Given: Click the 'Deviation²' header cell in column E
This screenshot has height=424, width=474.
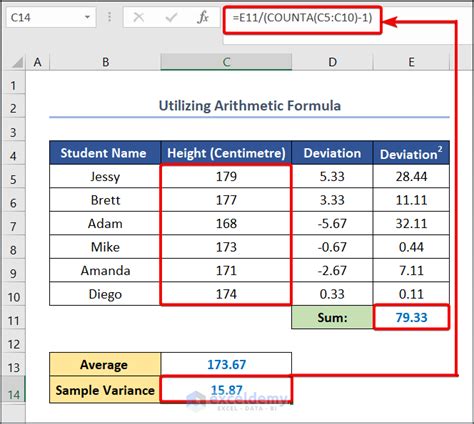Looking at the screenshot, I should tap(411, 153).
